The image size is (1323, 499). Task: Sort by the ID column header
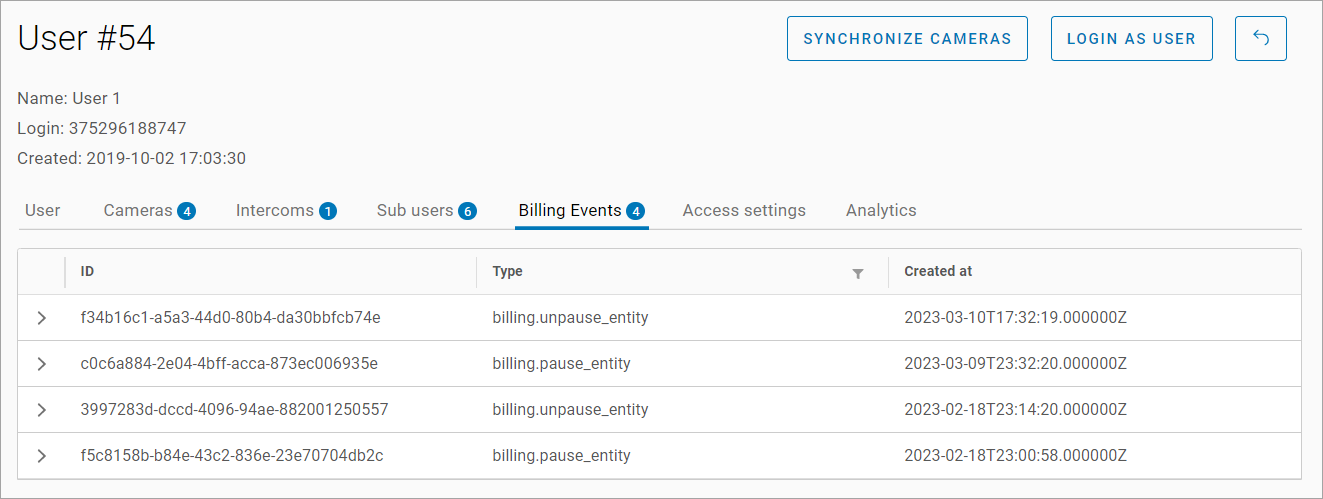(88, 271)
